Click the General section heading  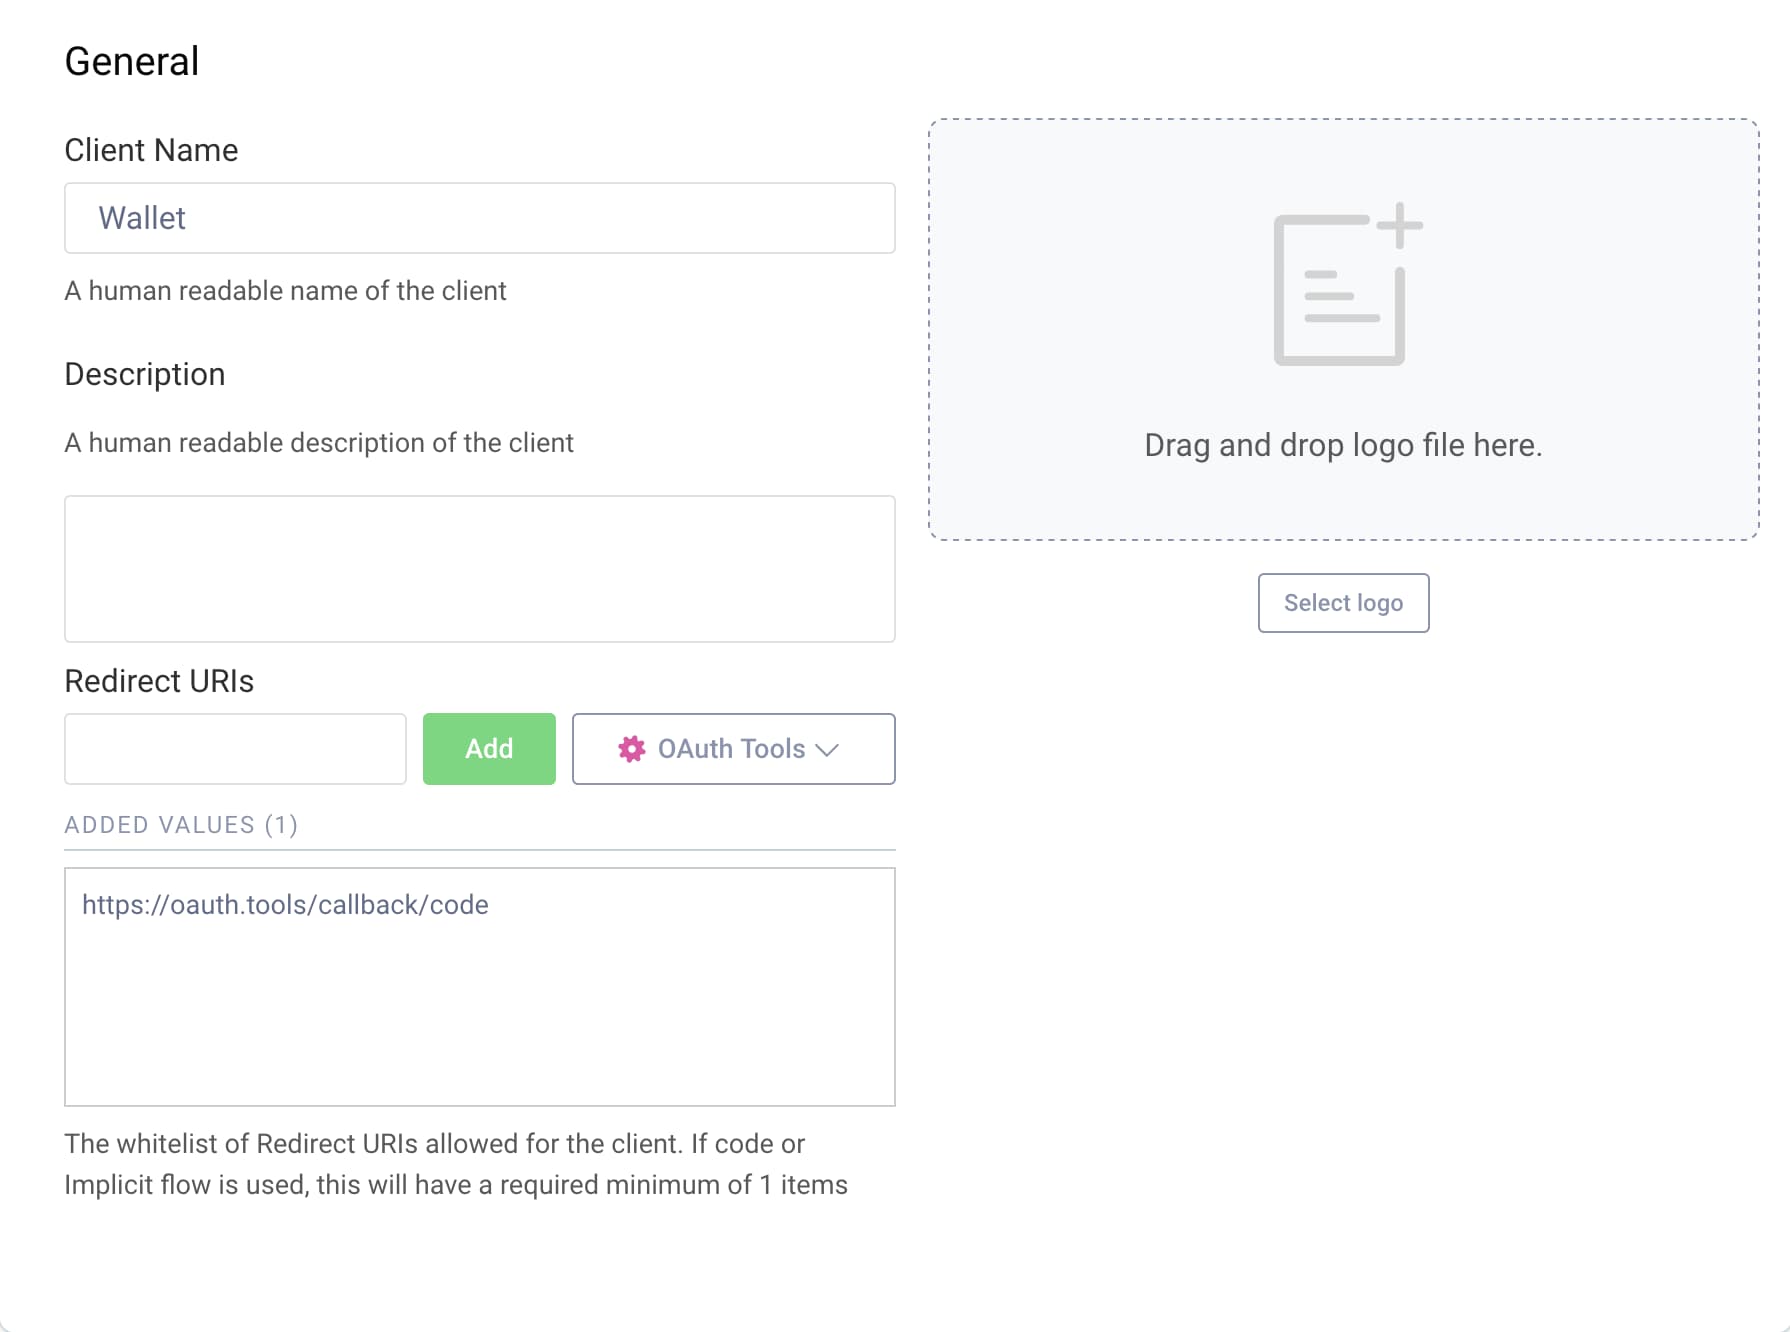click(x=131, y=61)
